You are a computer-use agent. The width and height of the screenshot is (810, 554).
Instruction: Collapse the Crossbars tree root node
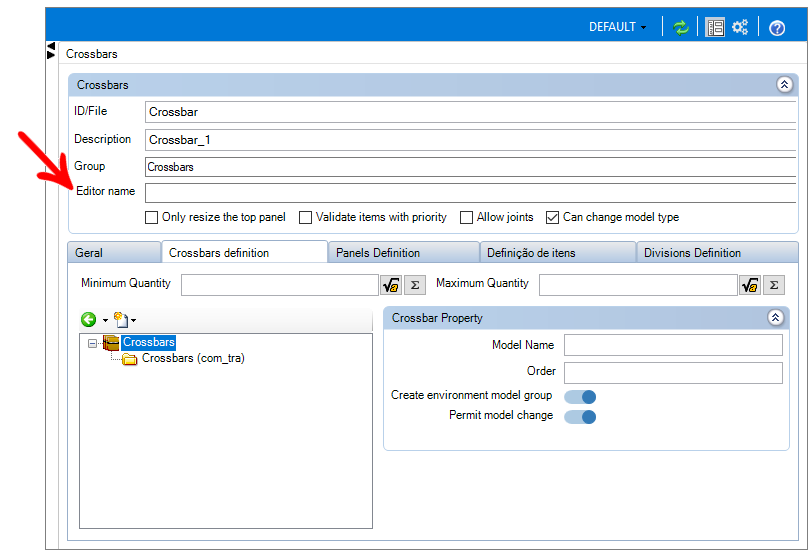coord(92,343)
